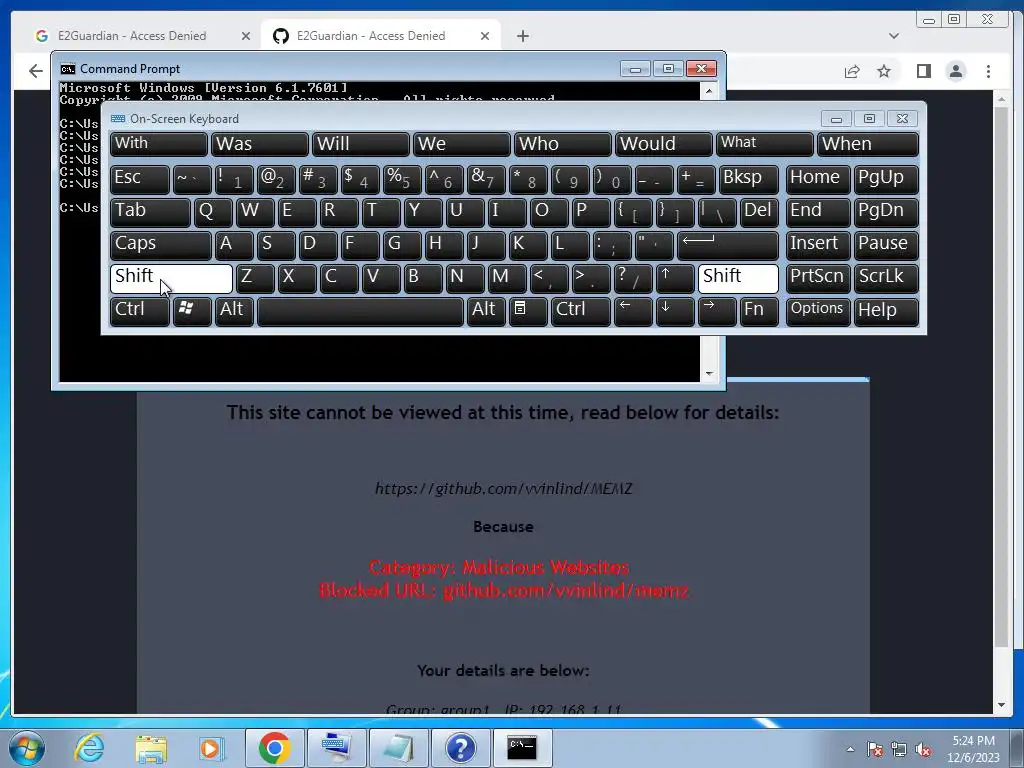
Task: Switch to On-Screen Keyboard taskbar button
Action: [336, 748]
